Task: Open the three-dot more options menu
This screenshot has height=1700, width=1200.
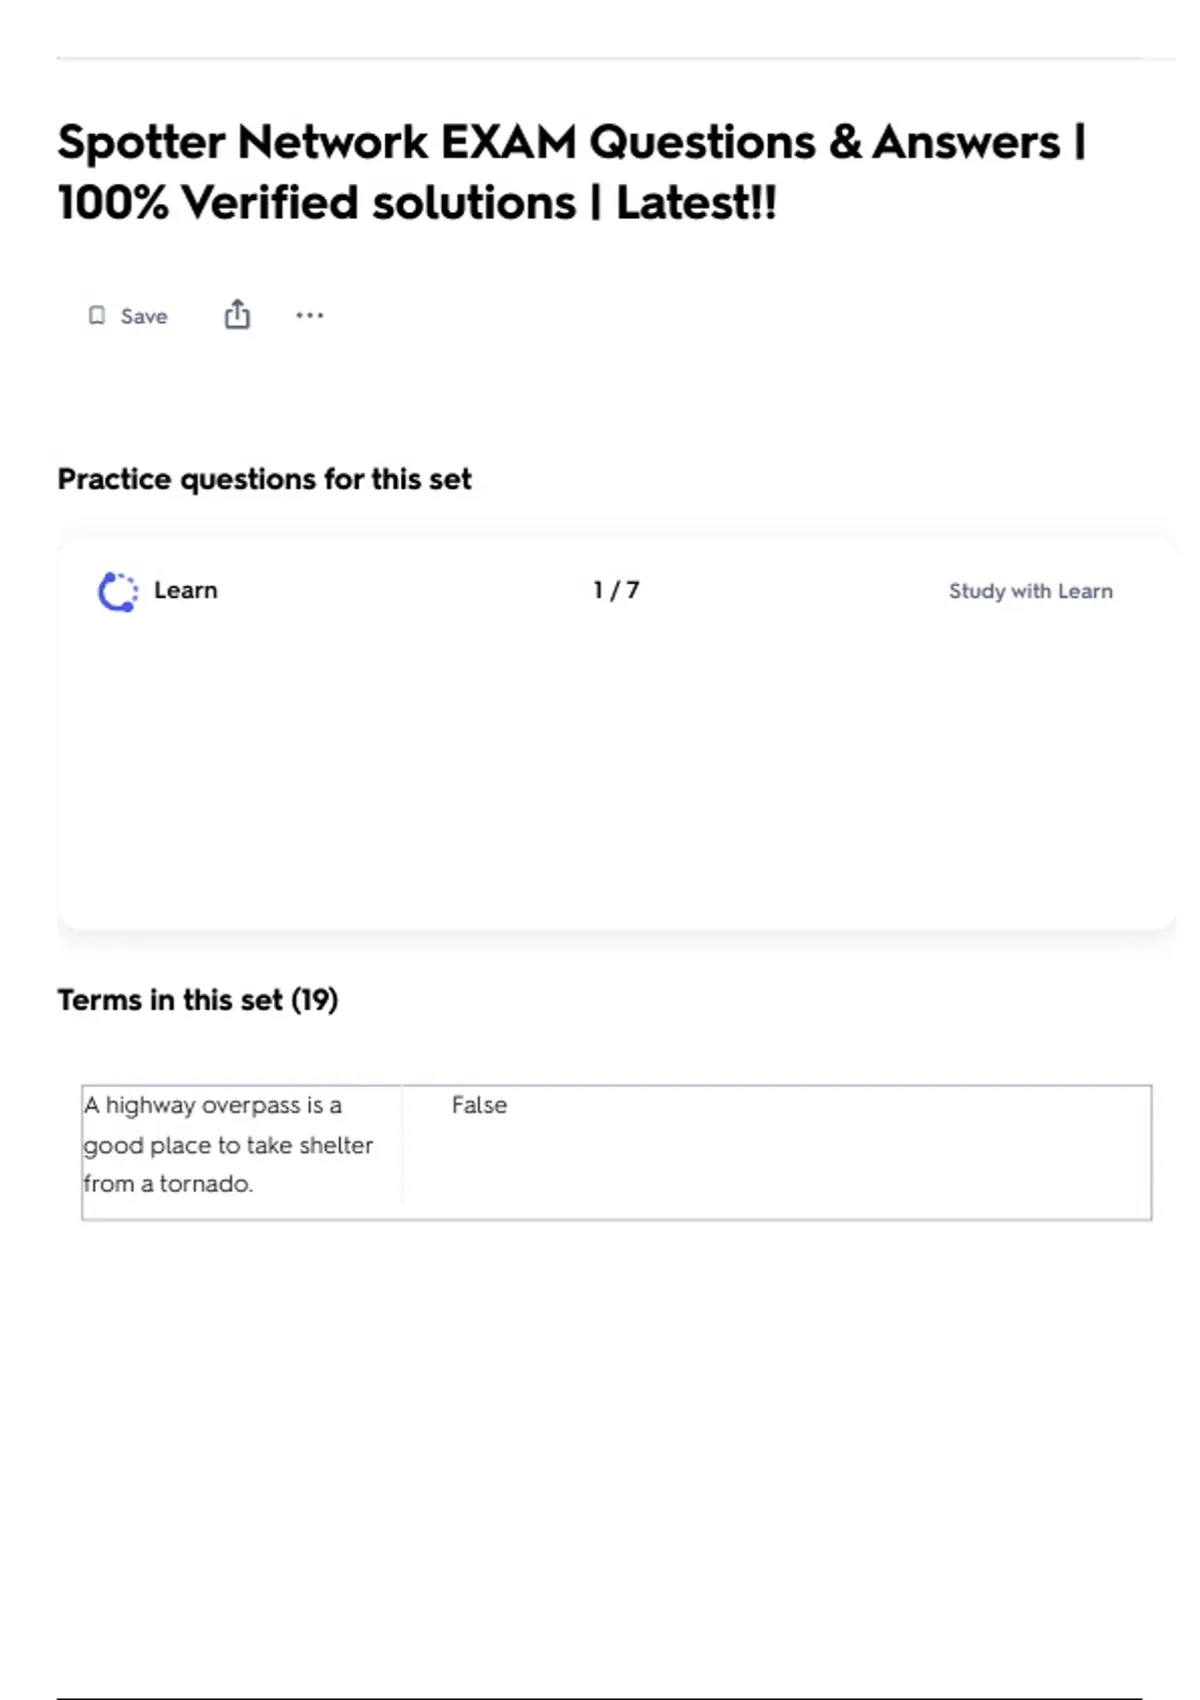Action: [309, 316]
